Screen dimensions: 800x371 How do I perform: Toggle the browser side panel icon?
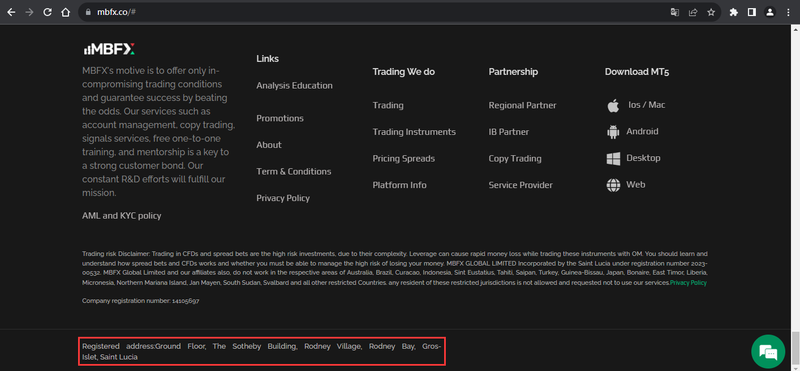tap(752, 12)
